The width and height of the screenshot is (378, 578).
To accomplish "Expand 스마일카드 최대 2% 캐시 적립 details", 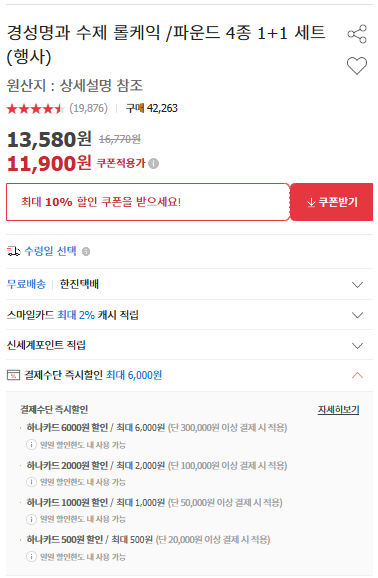I will pos(190,315).
